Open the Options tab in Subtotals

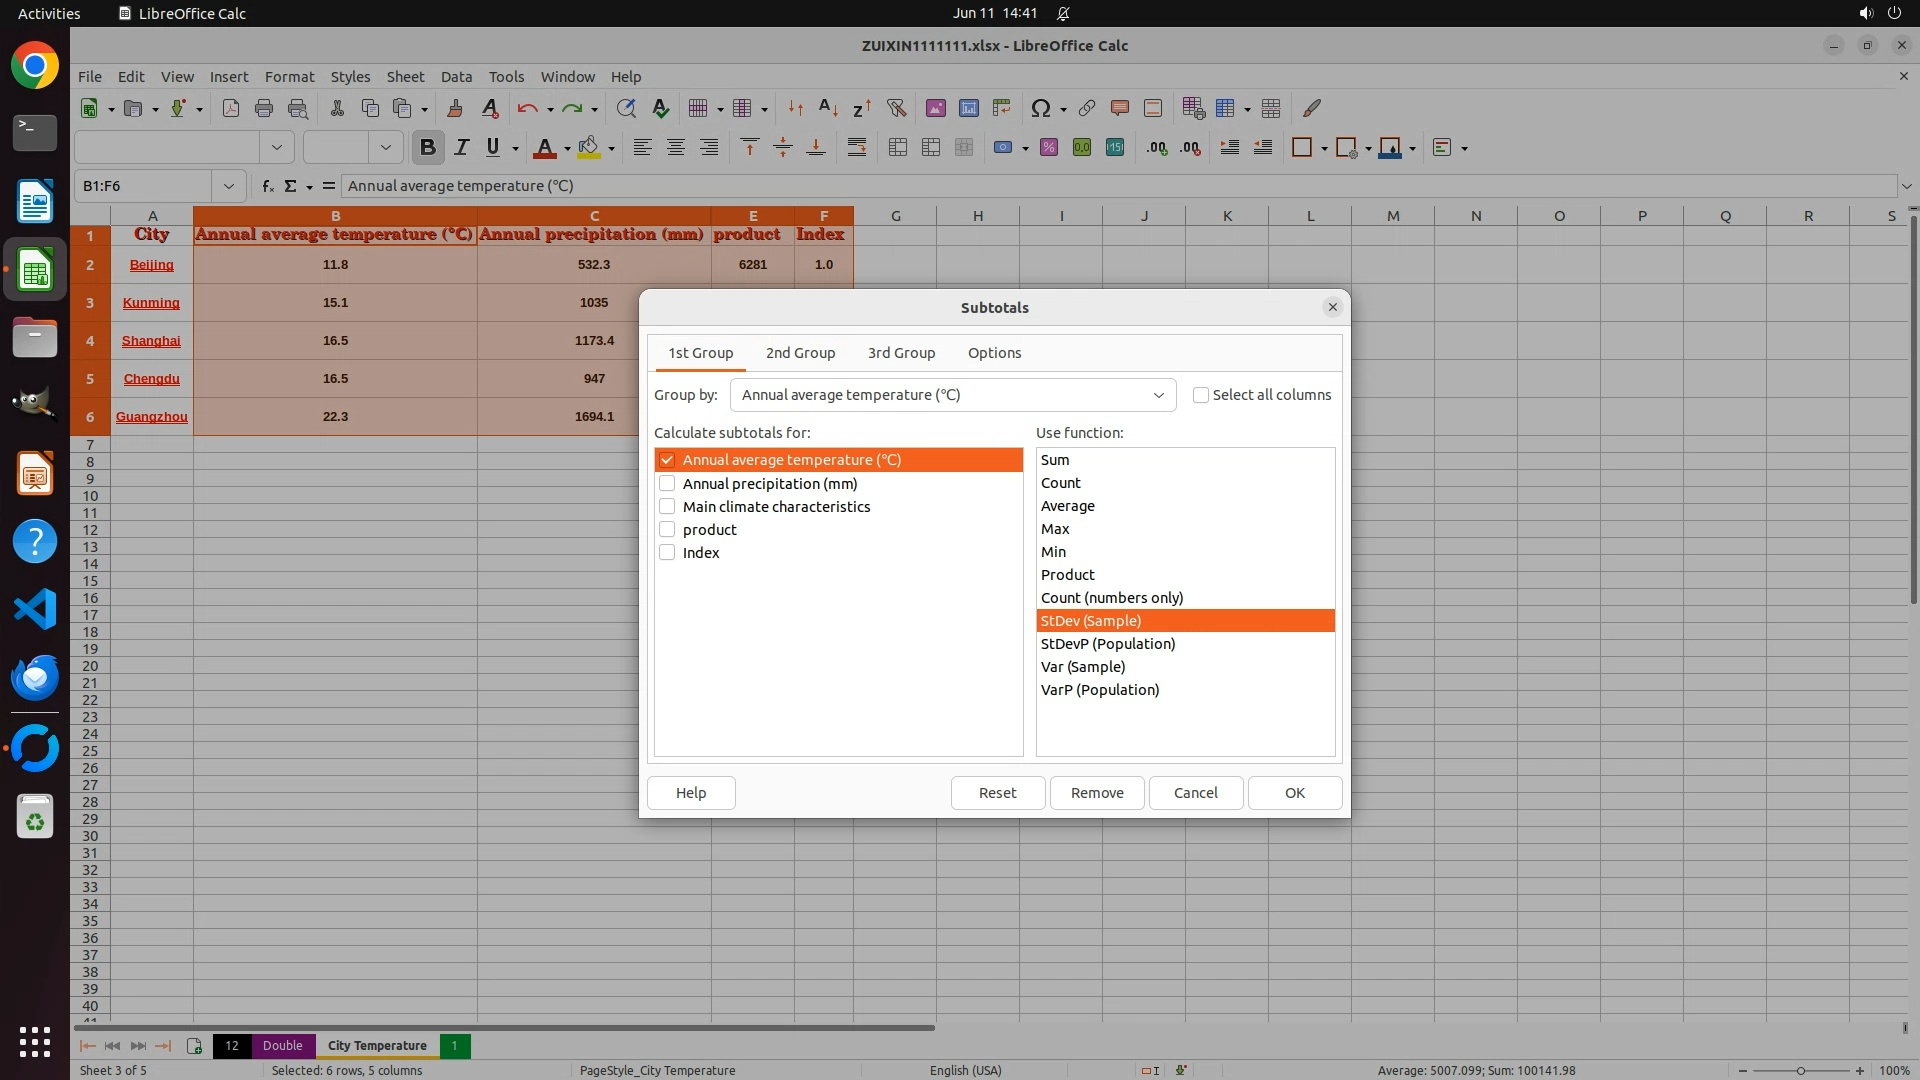point(994,353)
